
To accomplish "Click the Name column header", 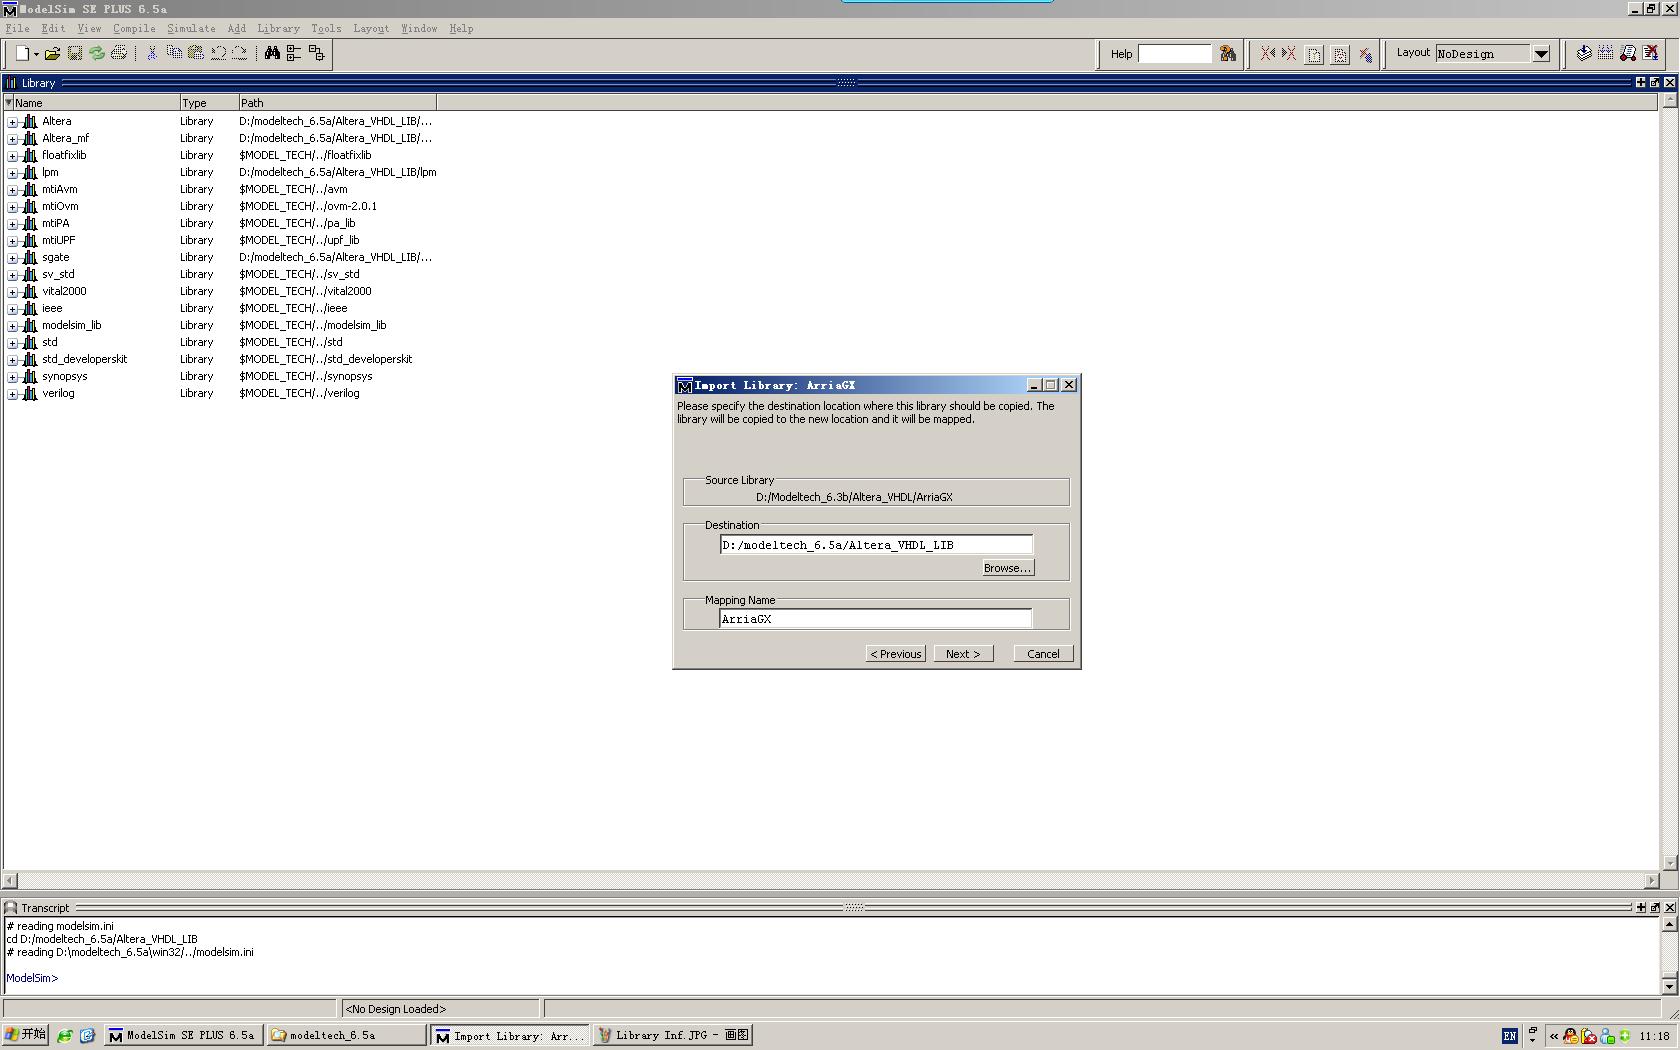I will point(96,103).
